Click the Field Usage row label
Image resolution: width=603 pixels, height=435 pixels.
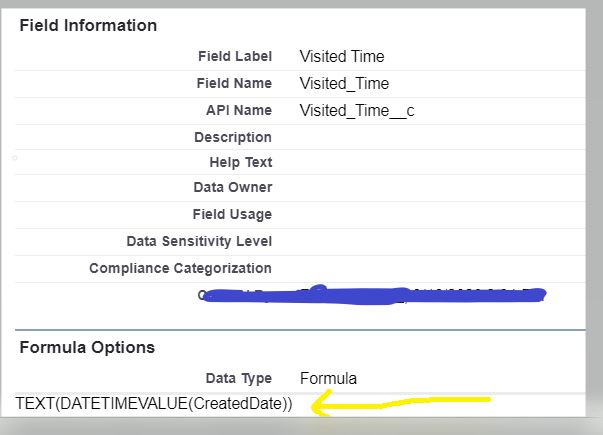pyautogui.click(x=232, y=214)
